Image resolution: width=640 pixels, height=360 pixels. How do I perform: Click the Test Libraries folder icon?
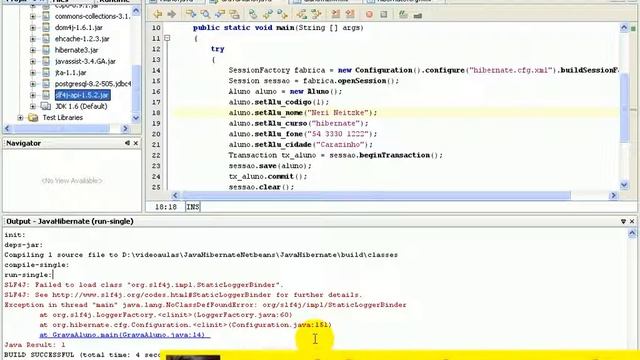[33, 118]
